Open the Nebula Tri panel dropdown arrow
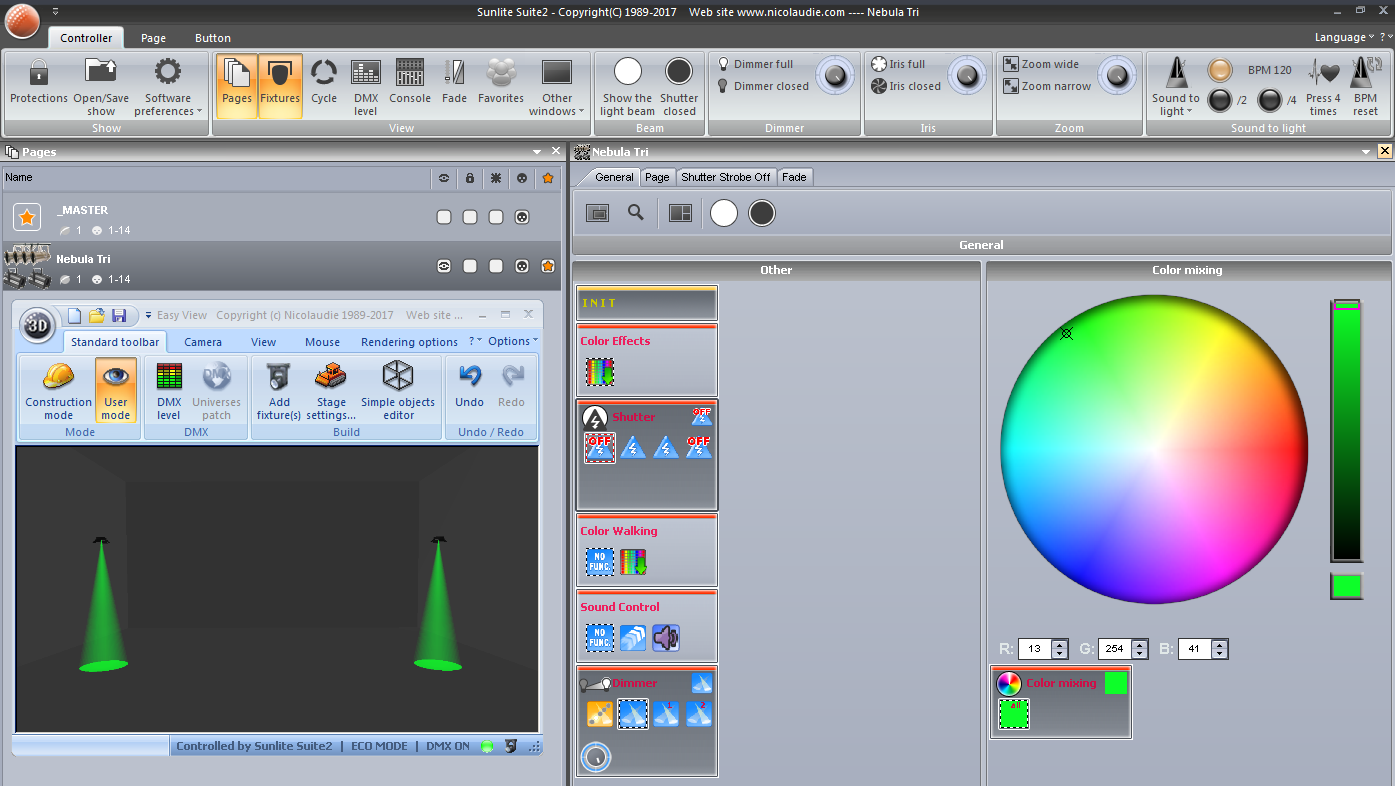The width and height of the screenshot is (1395, 786). coord(1367,151)
